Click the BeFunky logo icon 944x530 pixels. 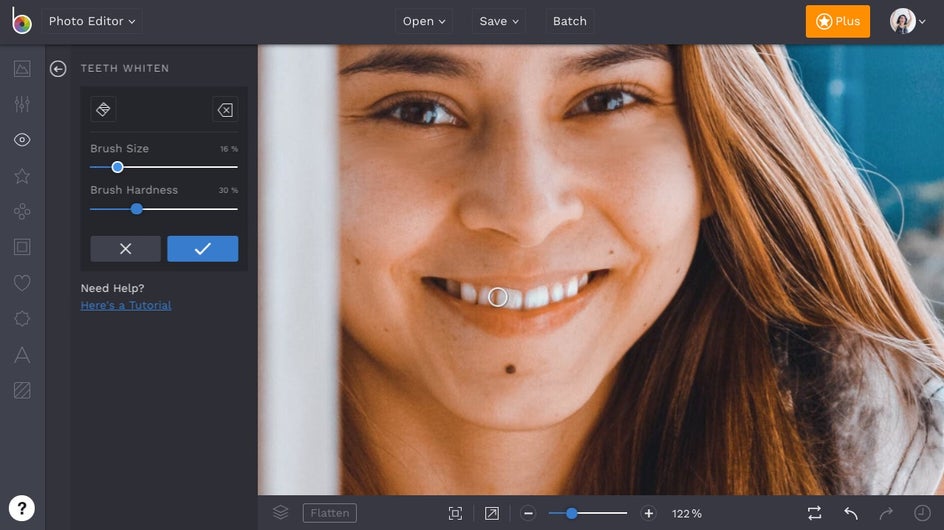point(22,21)
